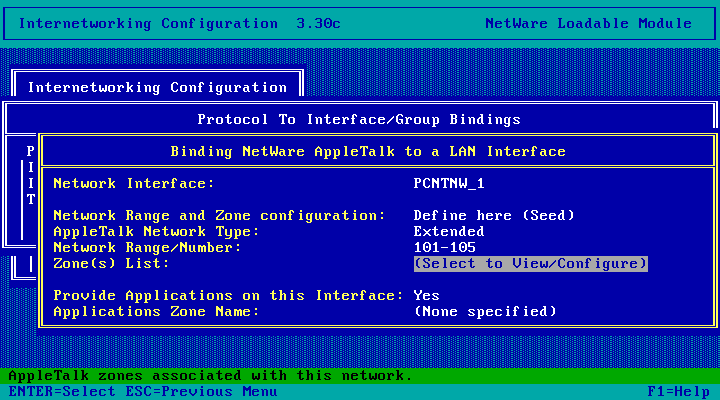Edit the Network Range value 101-105
Viewport: 720px width, 400px height.
pyautogui.click(x=444, y=248)
